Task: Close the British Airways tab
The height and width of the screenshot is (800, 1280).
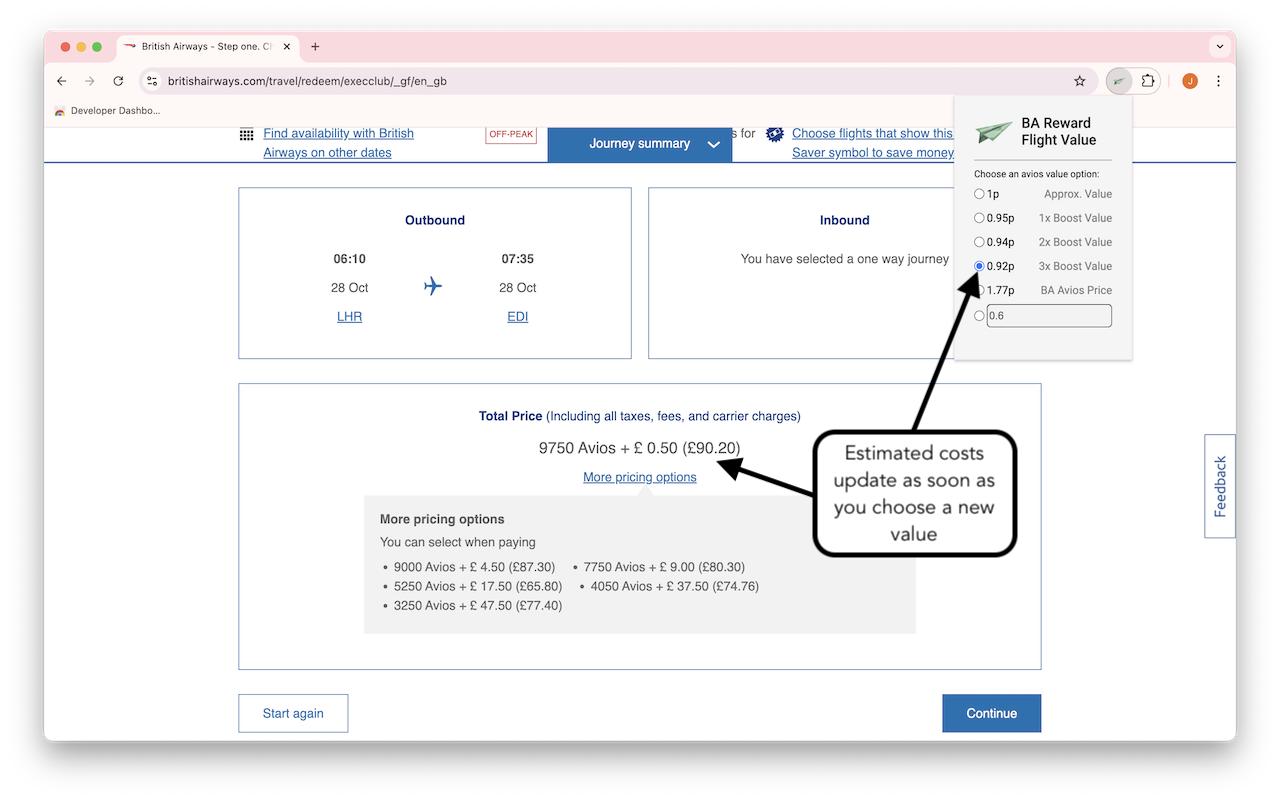Action: (x=287, y=47)
